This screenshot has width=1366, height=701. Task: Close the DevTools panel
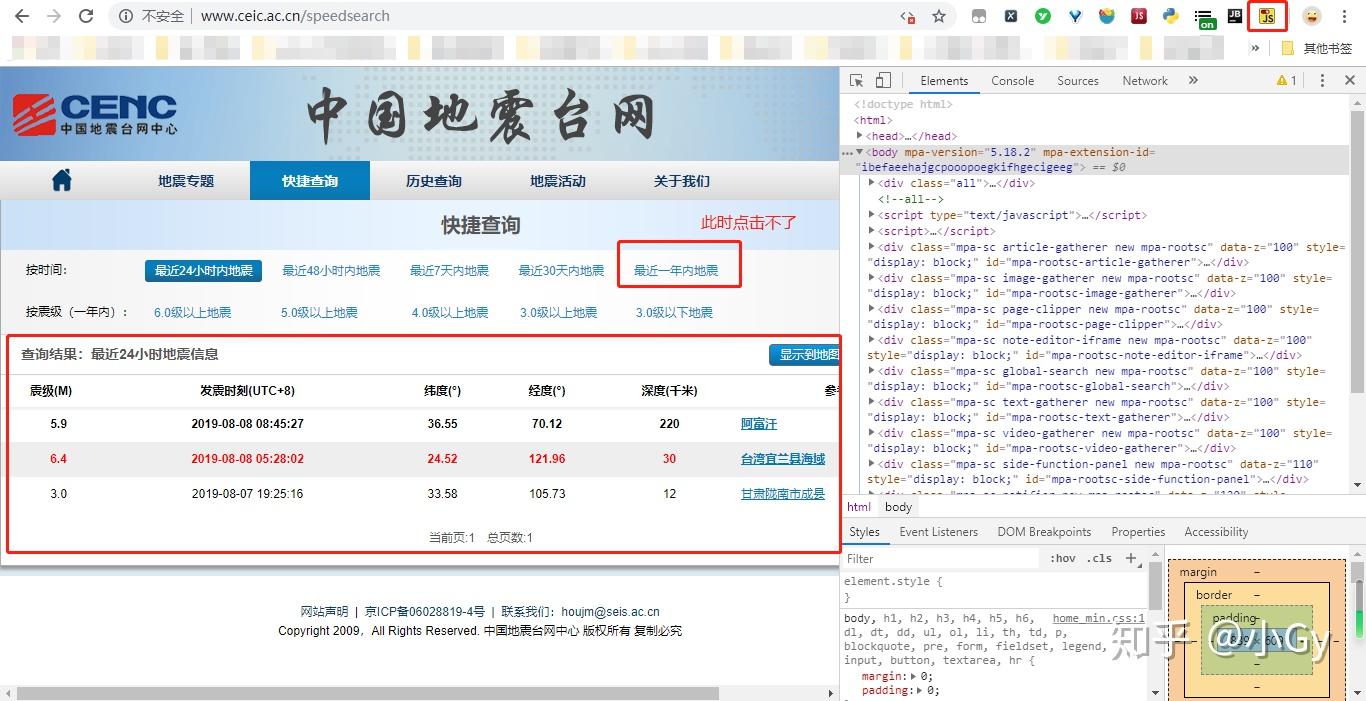click(x=1350, y=81)
